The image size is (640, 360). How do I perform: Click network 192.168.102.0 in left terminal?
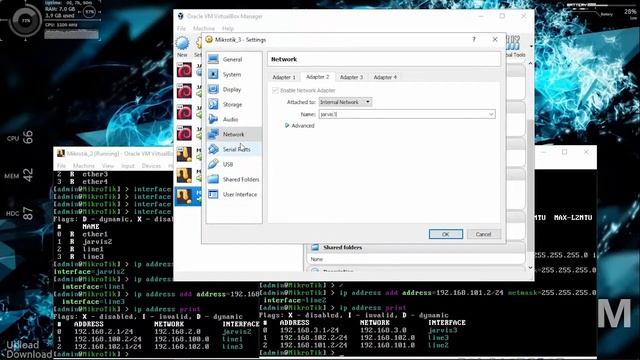(x=182, y=347)
